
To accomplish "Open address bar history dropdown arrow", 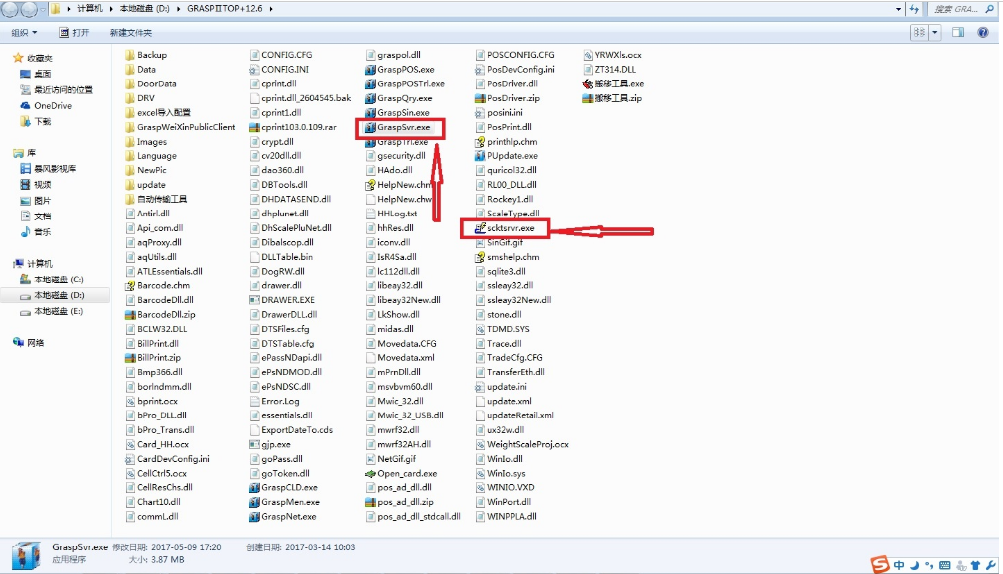I will click(x=899, y=9).
